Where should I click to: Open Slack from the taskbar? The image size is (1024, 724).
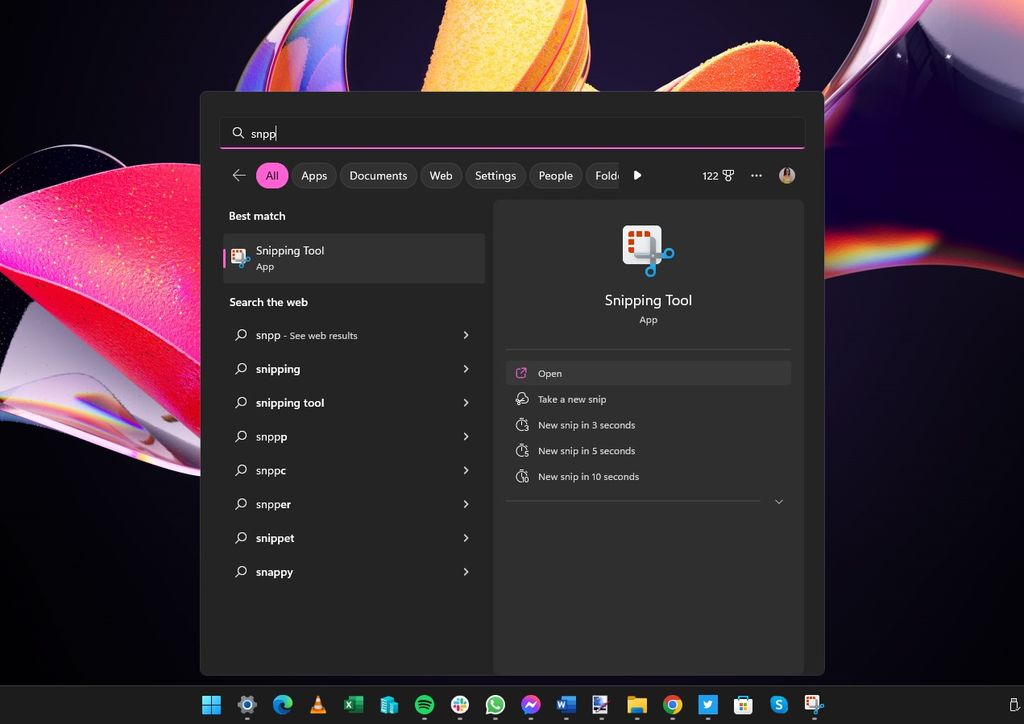(457, 705)
